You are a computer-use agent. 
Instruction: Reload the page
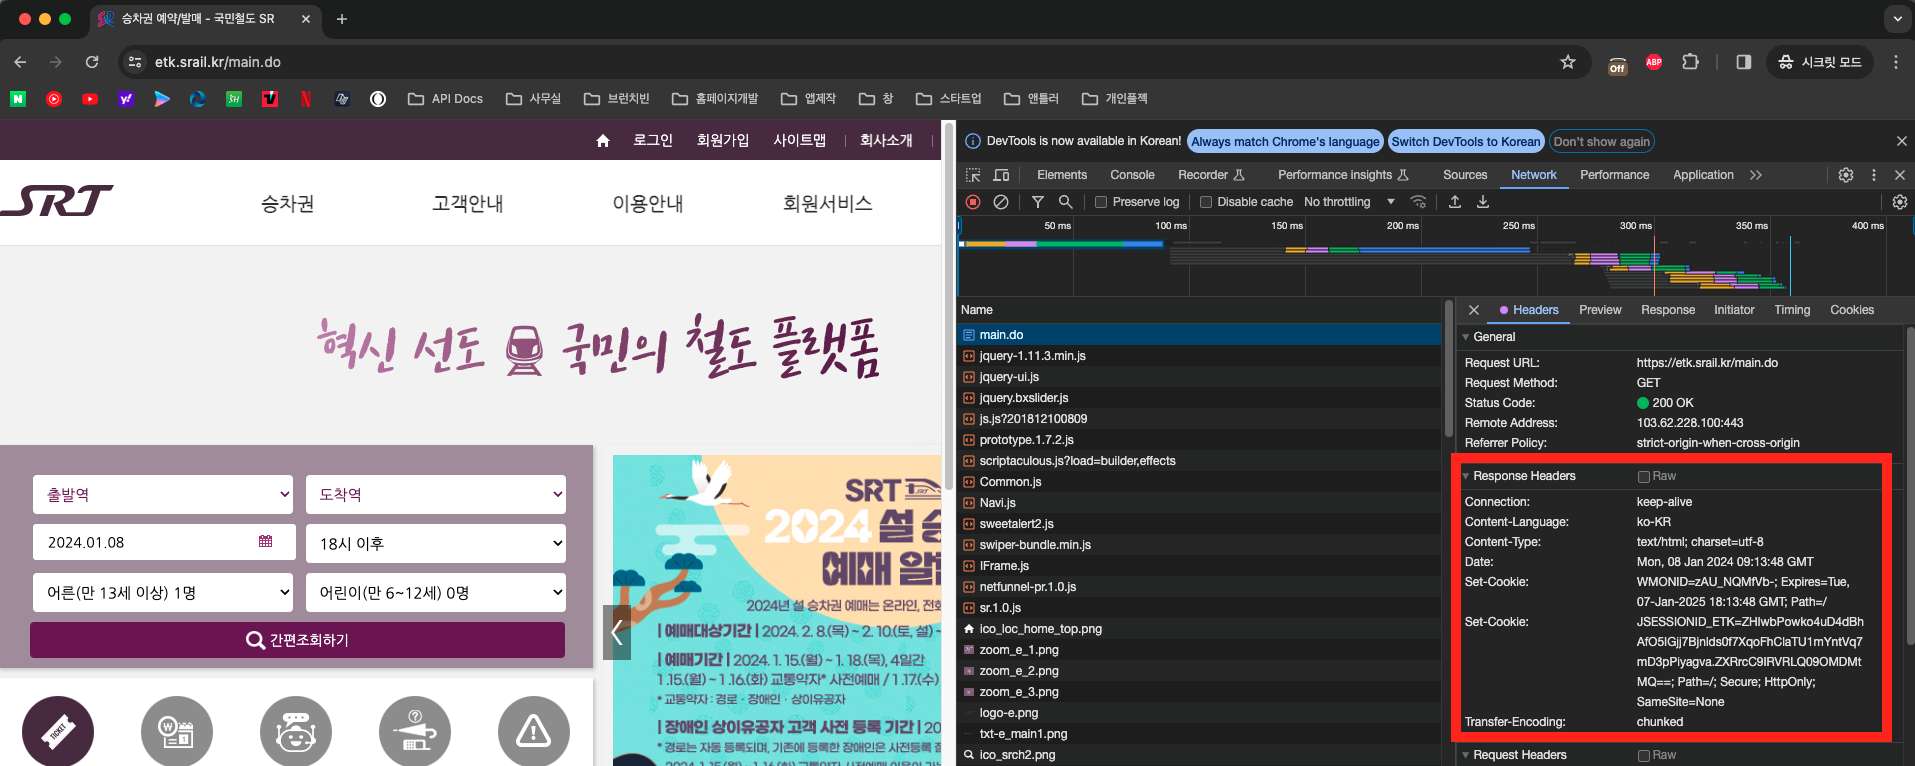pyautogui.click(x=92, y=62)
